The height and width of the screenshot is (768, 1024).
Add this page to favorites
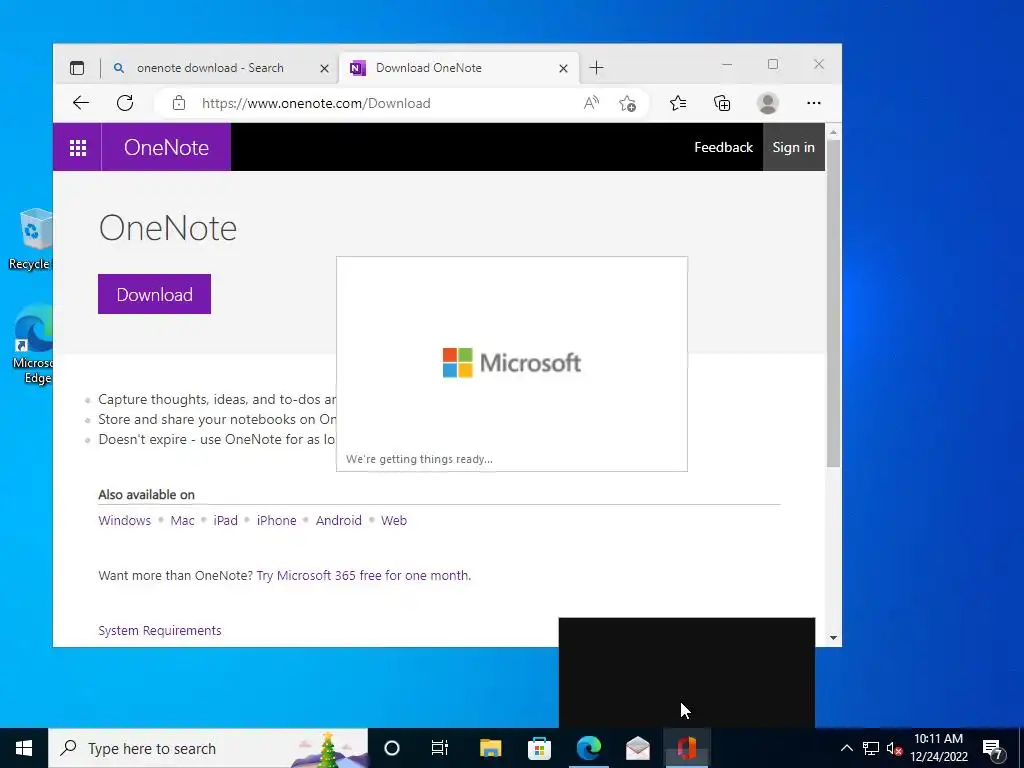coord(628,103)
